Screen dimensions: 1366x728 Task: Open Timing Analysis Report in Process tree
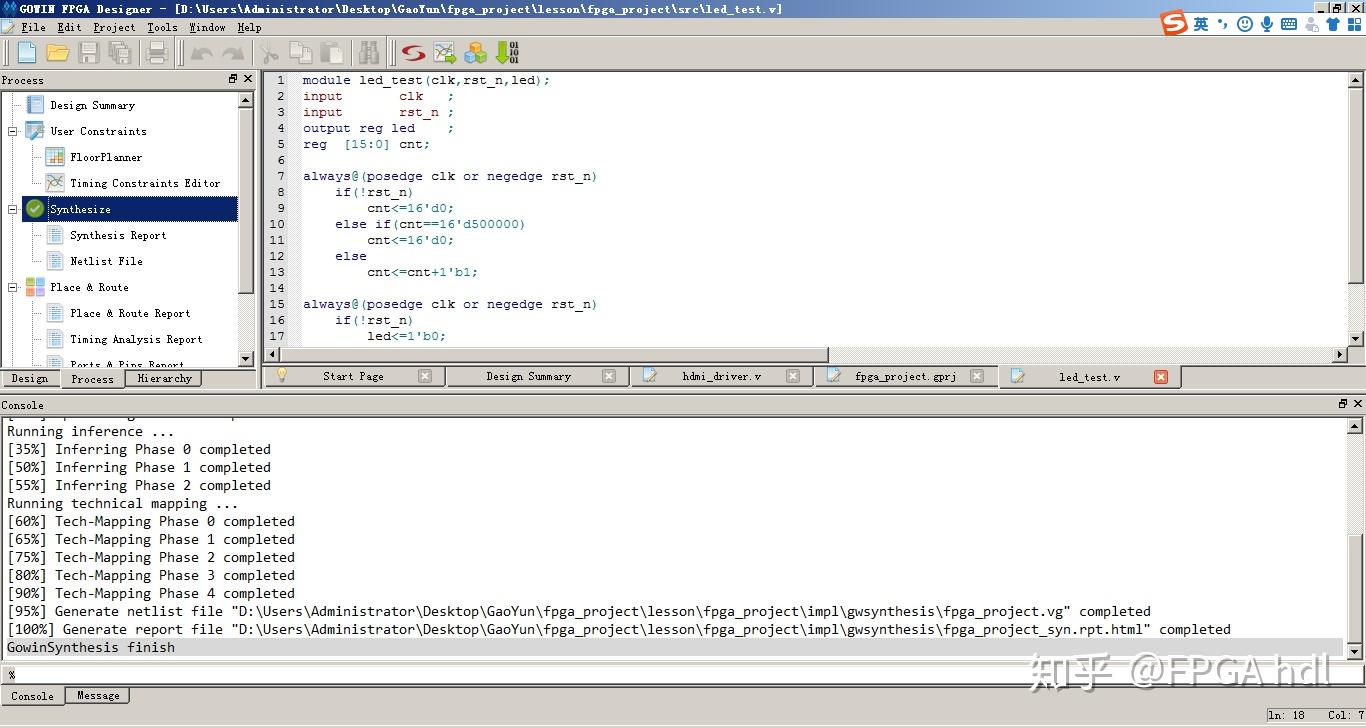(136, 339)
